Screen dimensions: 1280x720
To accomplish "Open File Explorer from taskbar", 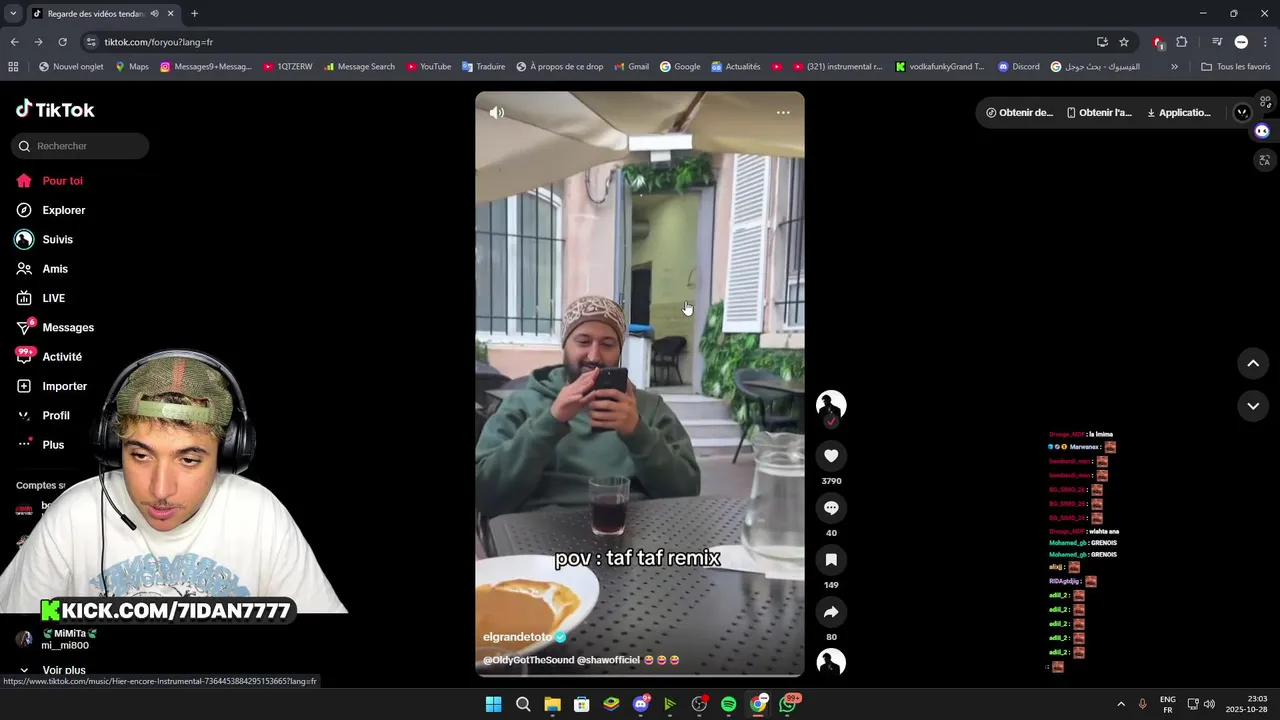I will click(x=552, y=704).
